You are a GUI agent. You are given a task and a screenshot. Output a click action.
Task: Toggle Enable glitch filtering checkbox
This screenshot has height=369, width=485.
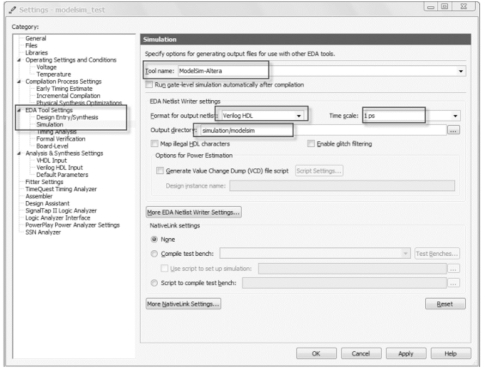click(x=311, y=144)
